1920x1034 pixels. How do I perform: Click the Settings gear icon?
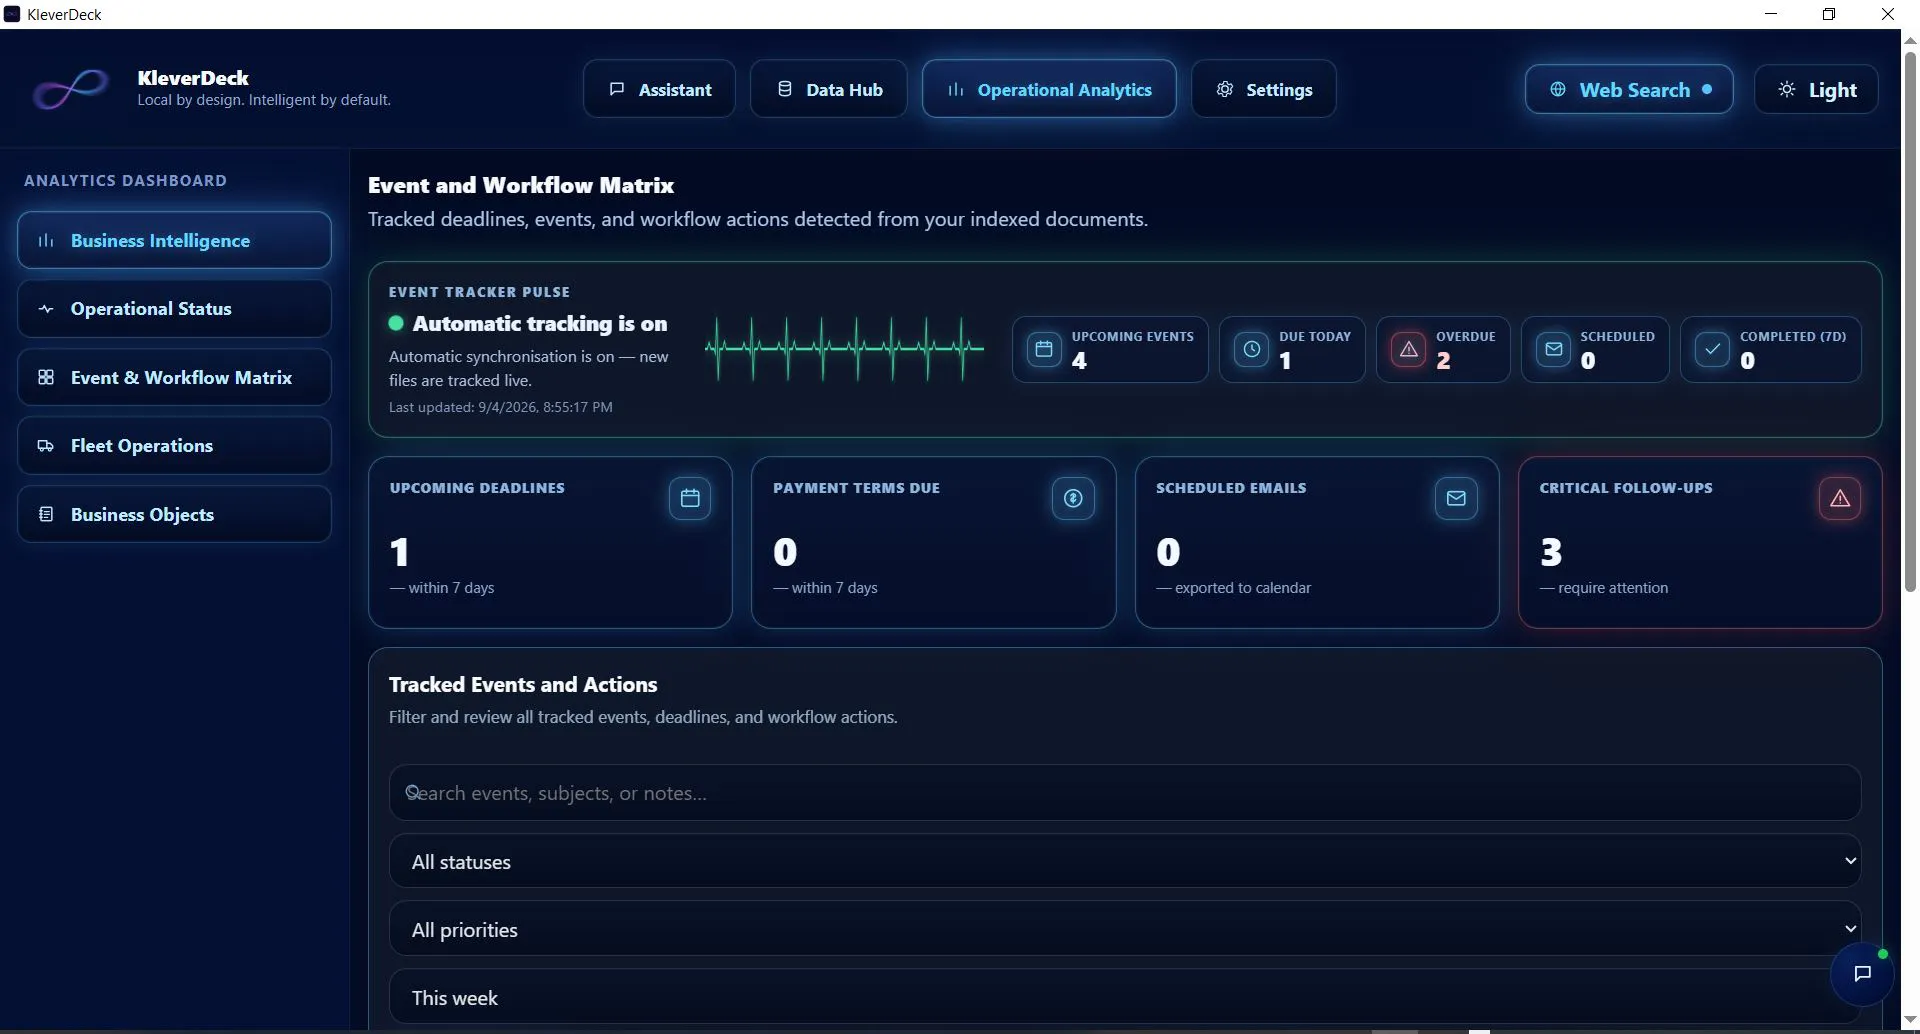1224,89
